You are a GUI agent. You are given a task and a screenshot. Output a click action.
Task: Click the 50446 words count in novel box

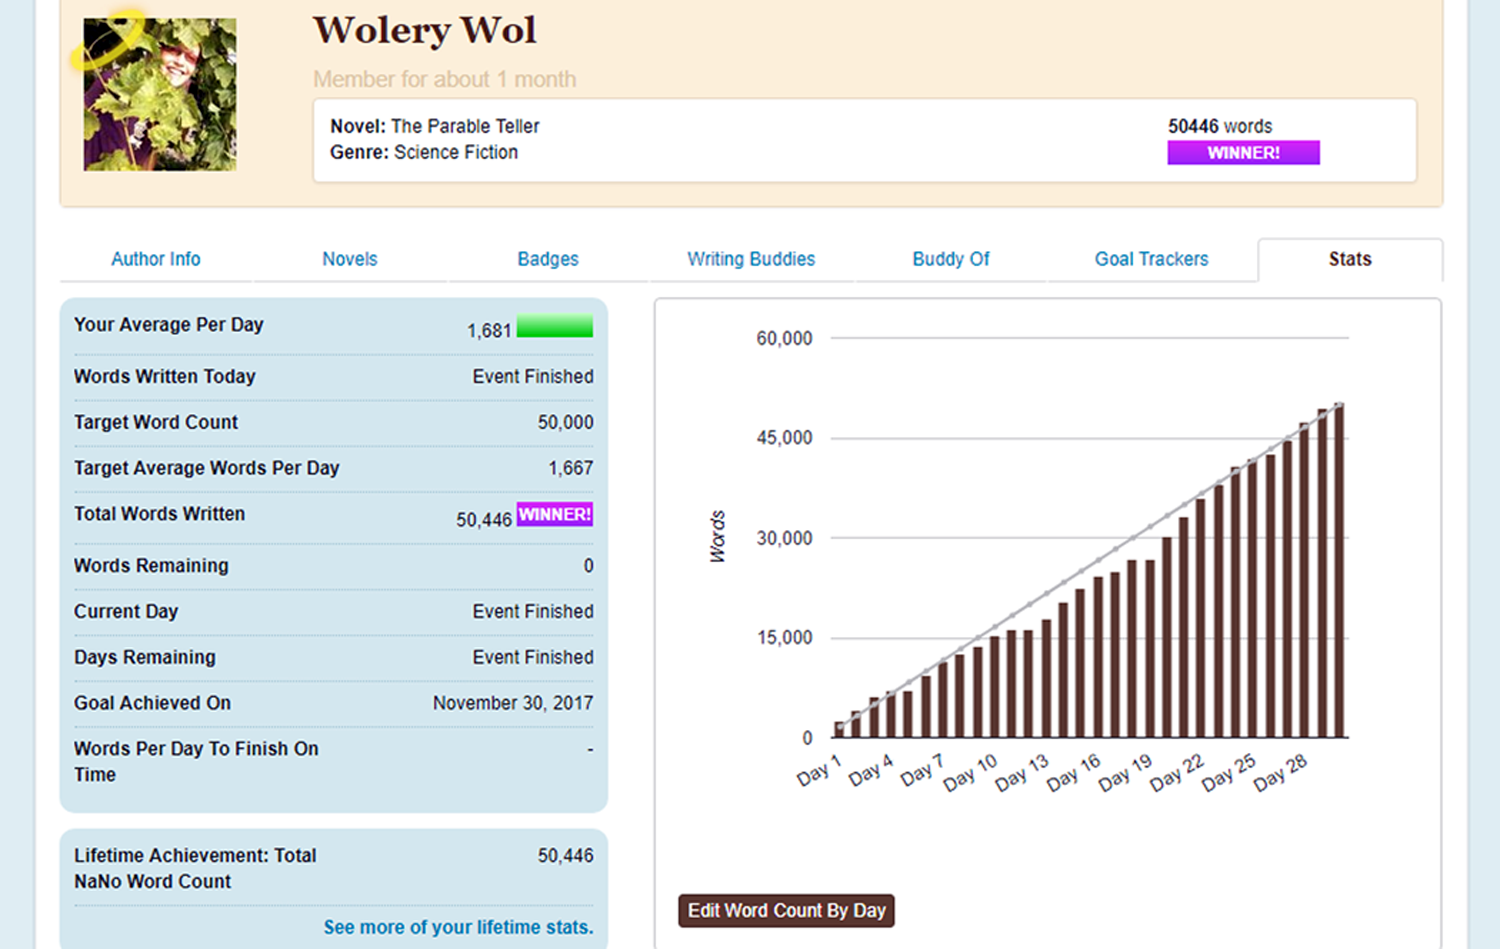[x=1219, y=126]
